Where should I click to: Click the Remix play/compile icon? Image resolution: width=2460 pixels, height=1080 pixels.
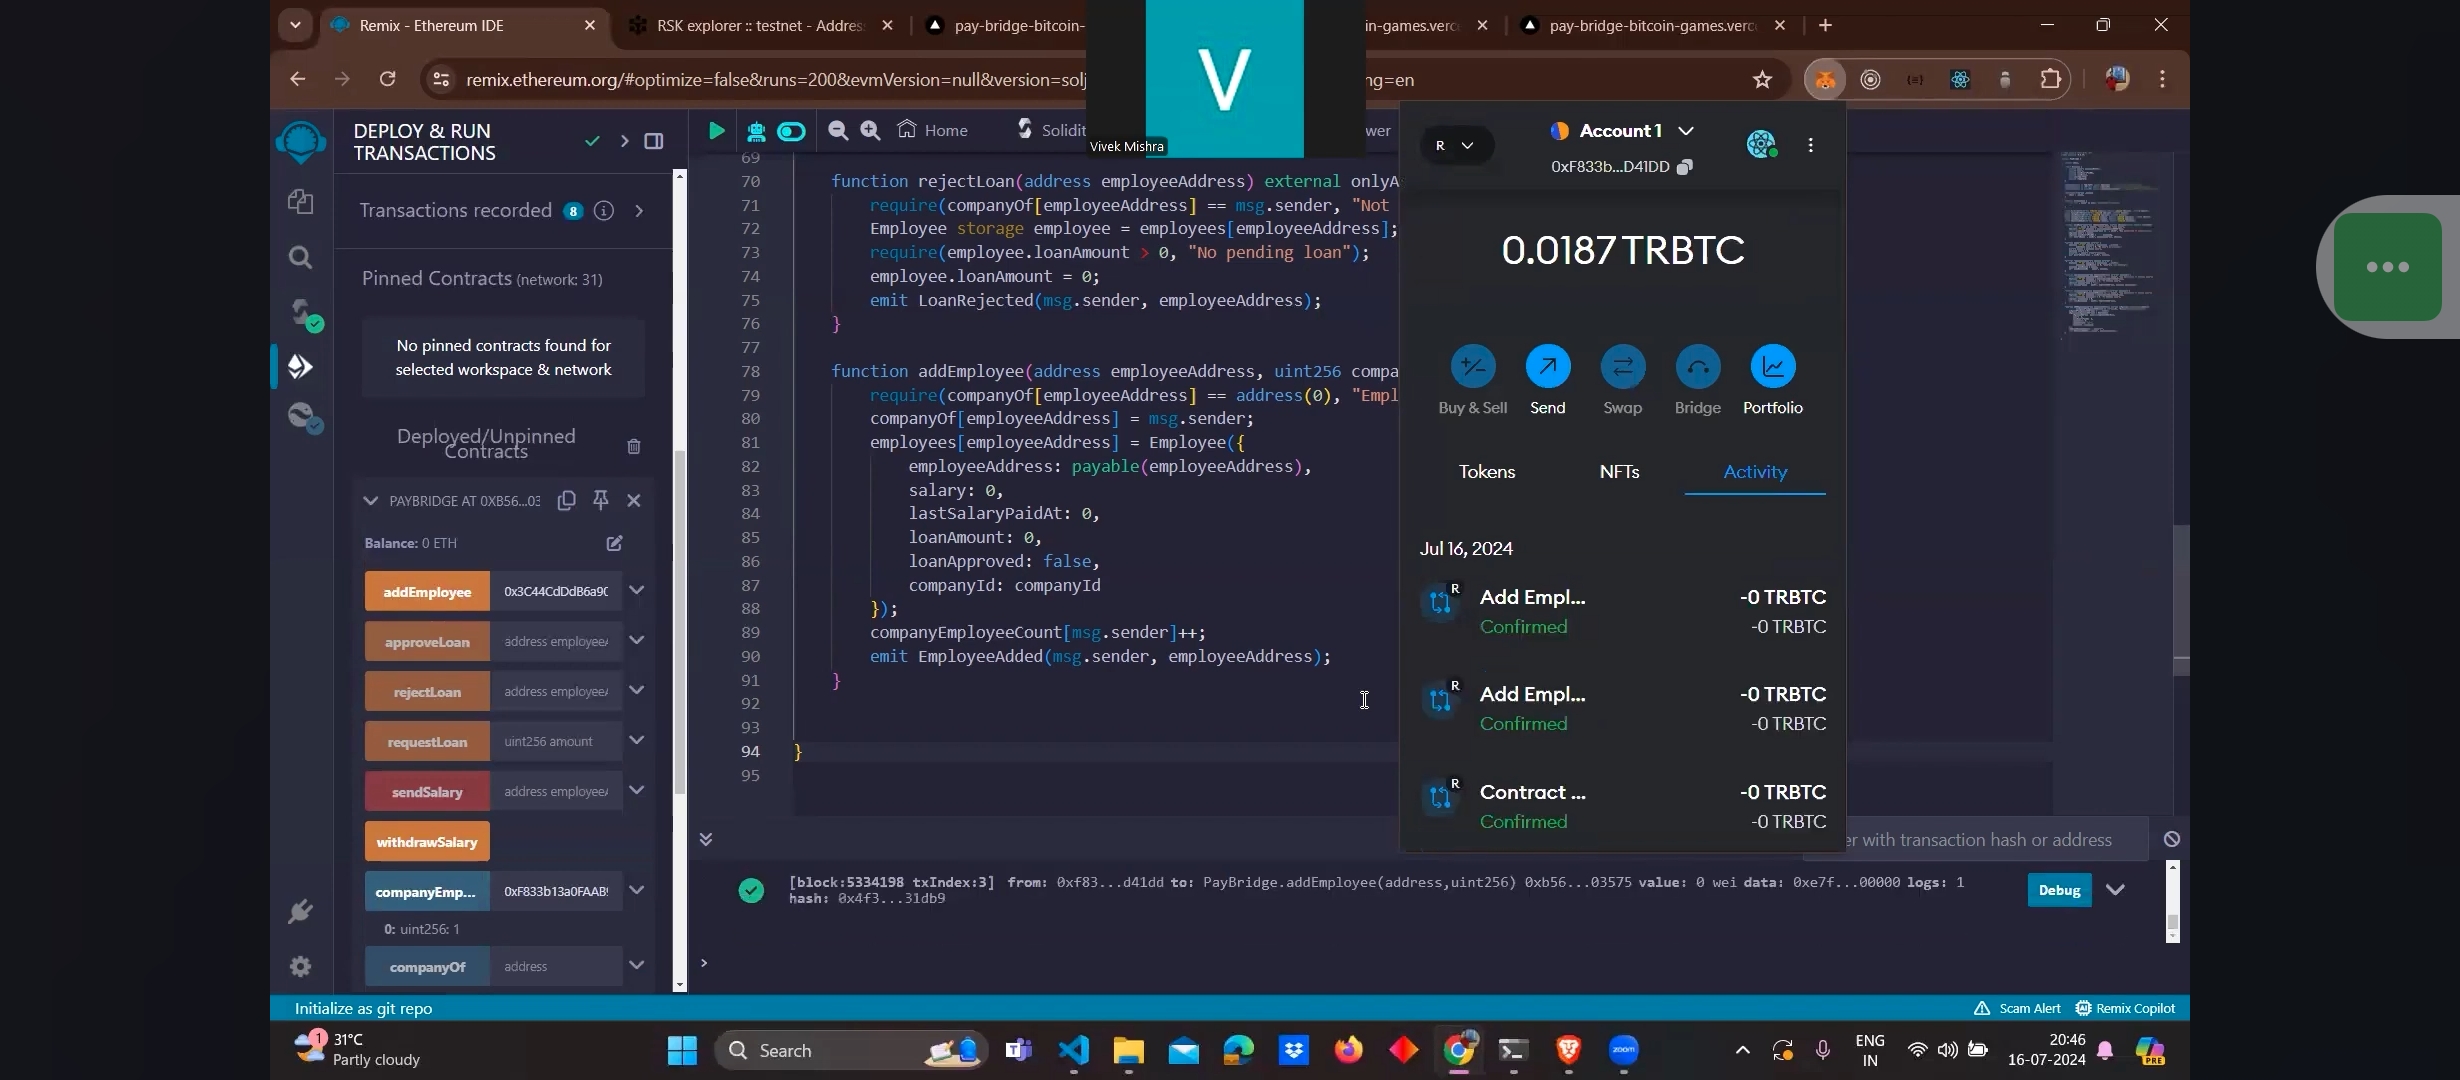click(716, 131)
